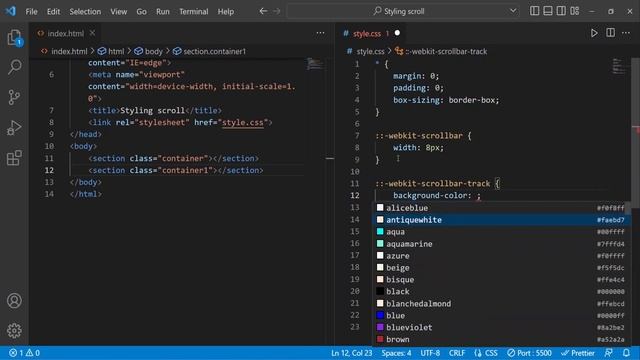Expand the command center dropdown chevron
This screenshot has width=640, height=360.
tap(513, 11)
